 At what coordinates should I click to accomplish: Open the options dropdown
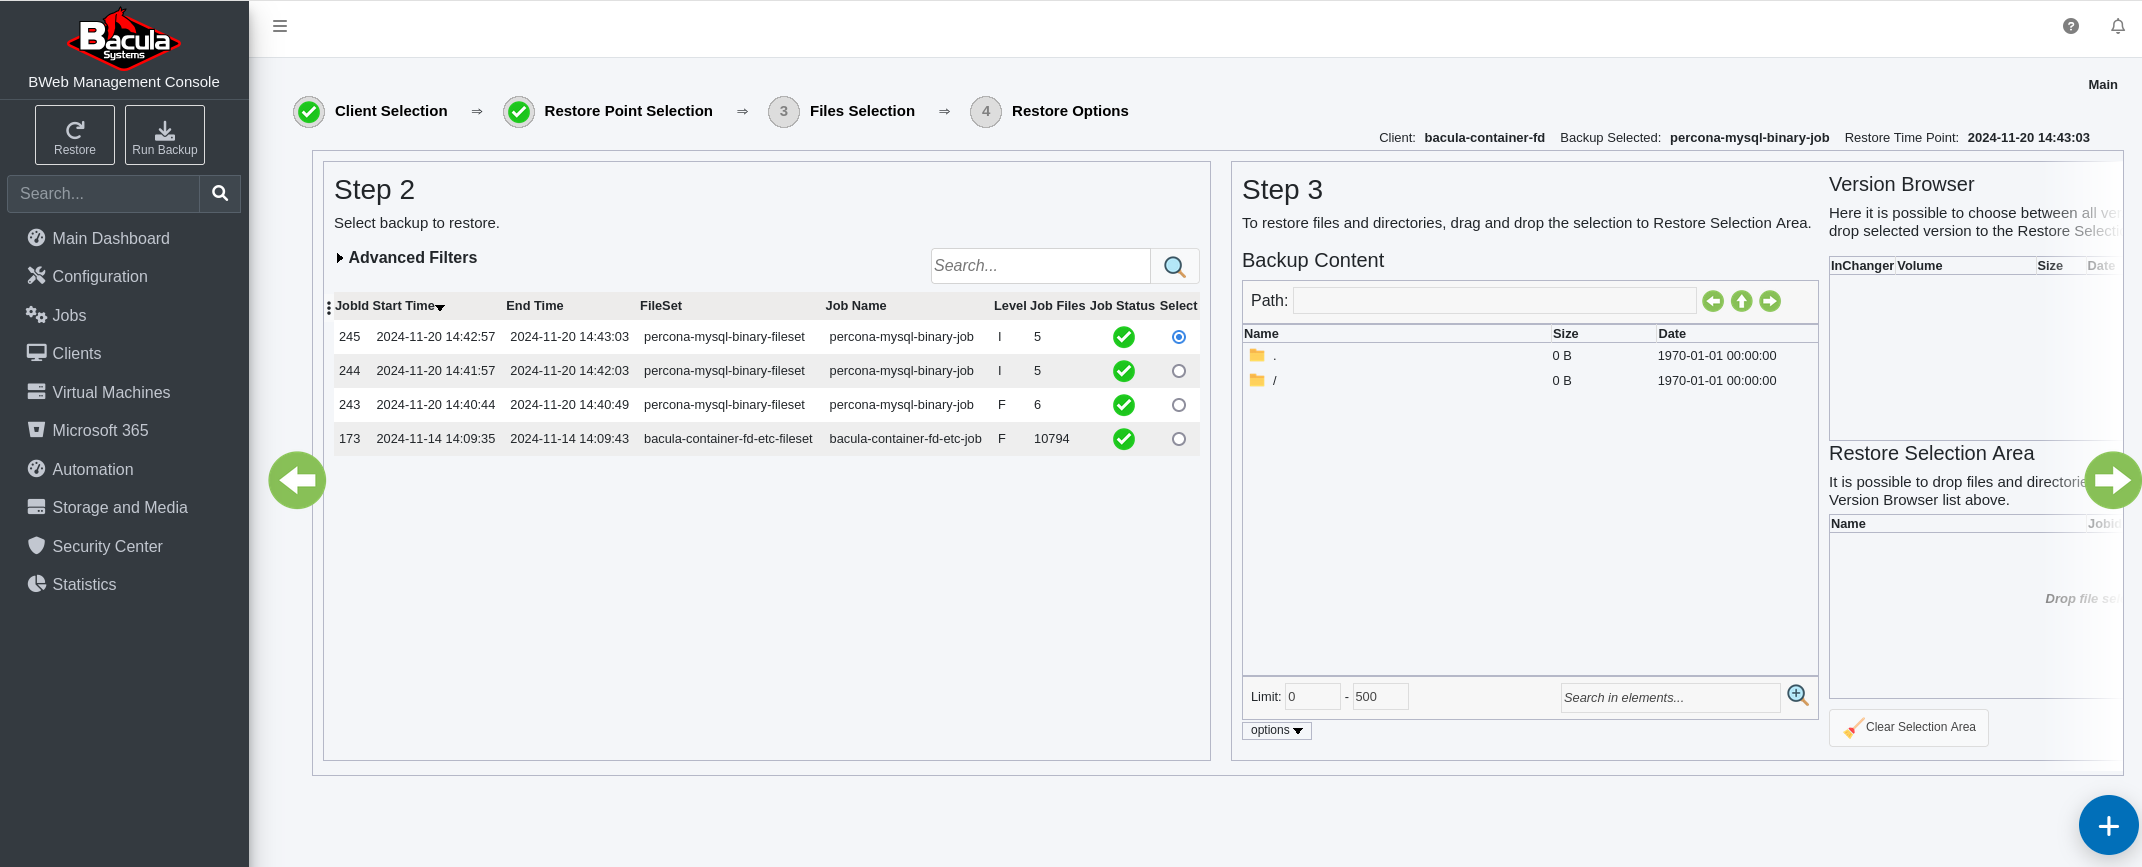tap(1277, 731)
